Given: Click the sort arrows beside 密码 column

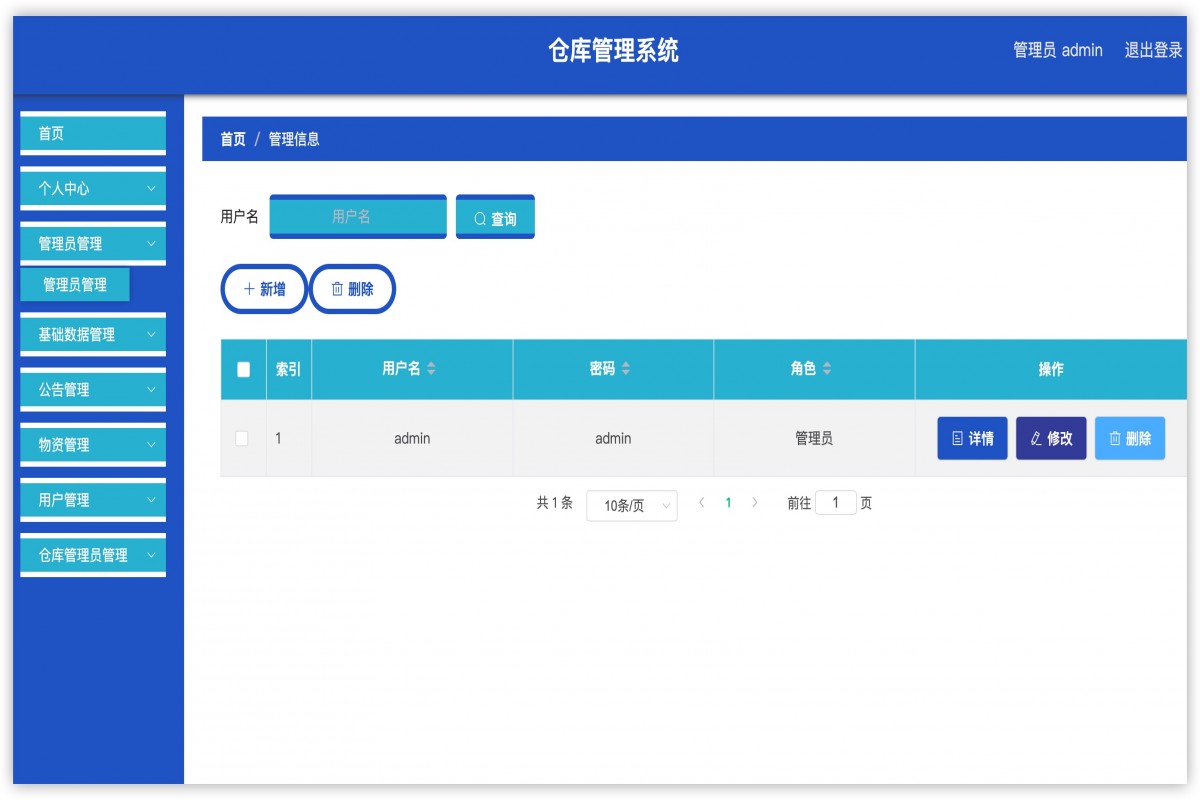Looking at the screenshot, I should pos(626,369).
